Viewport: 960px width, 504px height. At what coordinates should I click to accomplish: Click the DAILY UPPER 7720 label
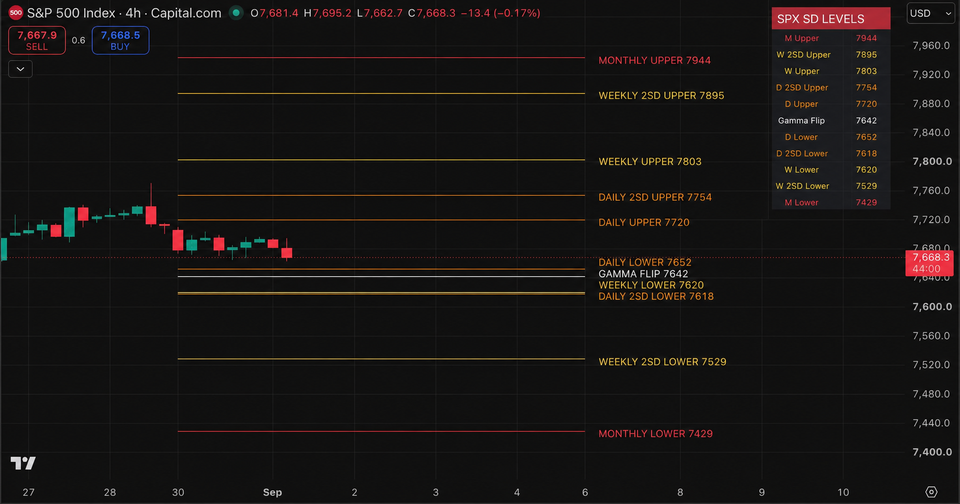click(x=643, y=222)
